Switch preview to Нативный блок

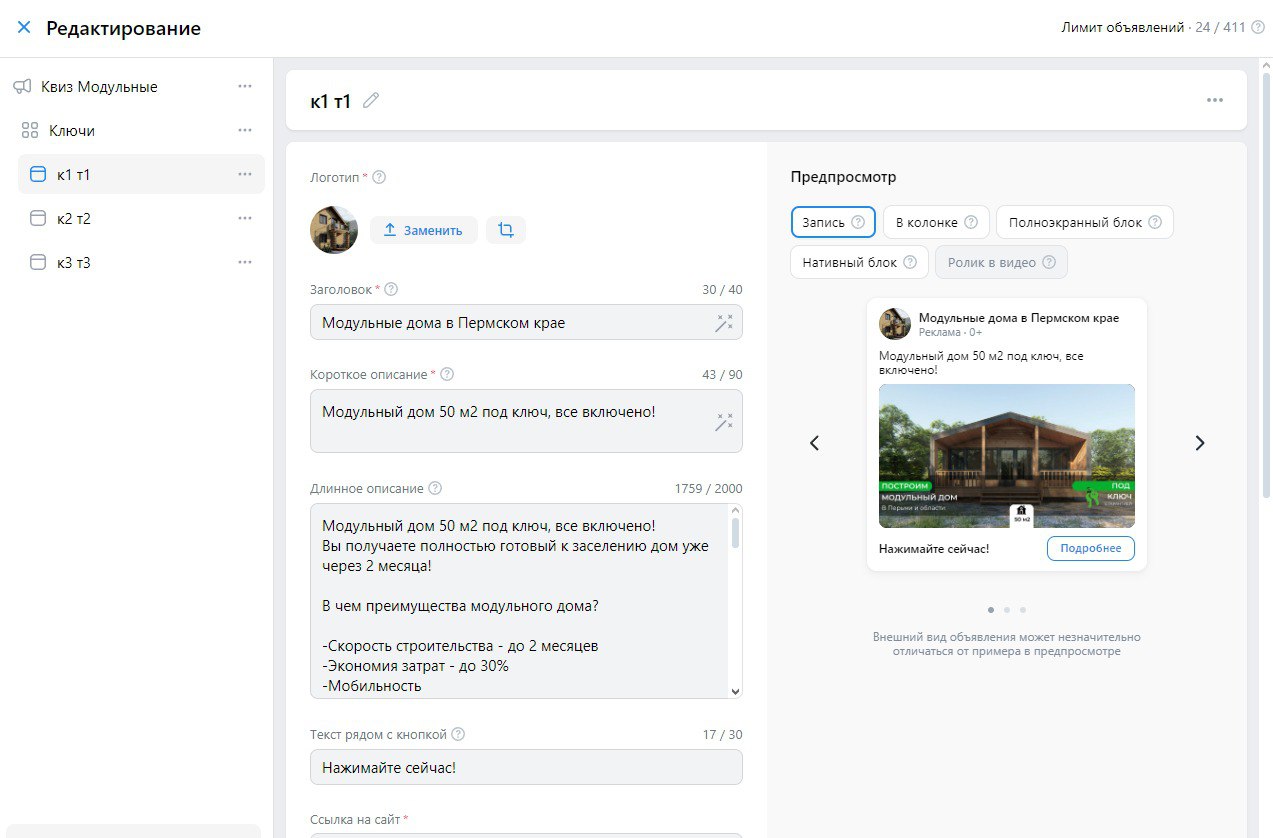(859, 262)
